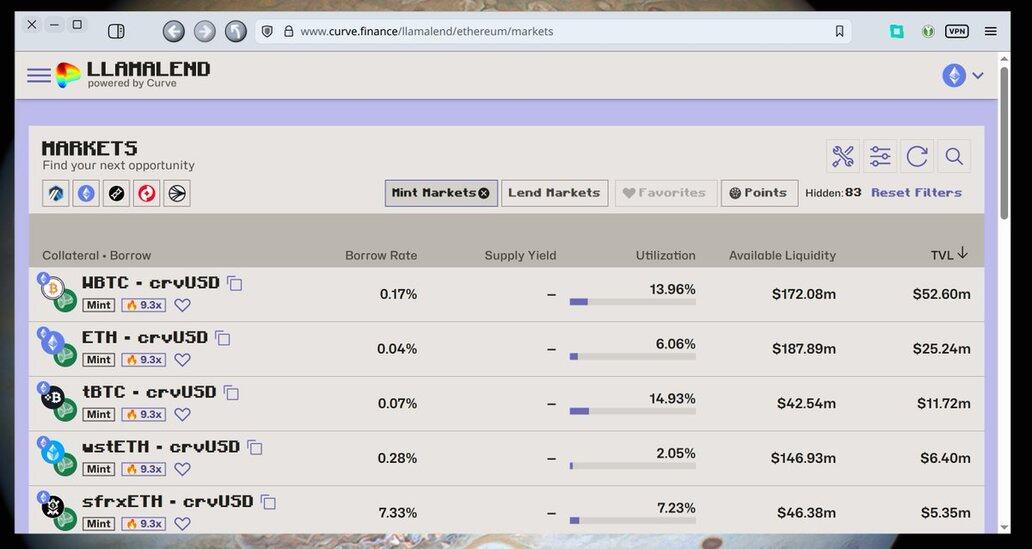Open the market search magnifier icon

pyautogui.click(x=954, y=156)
